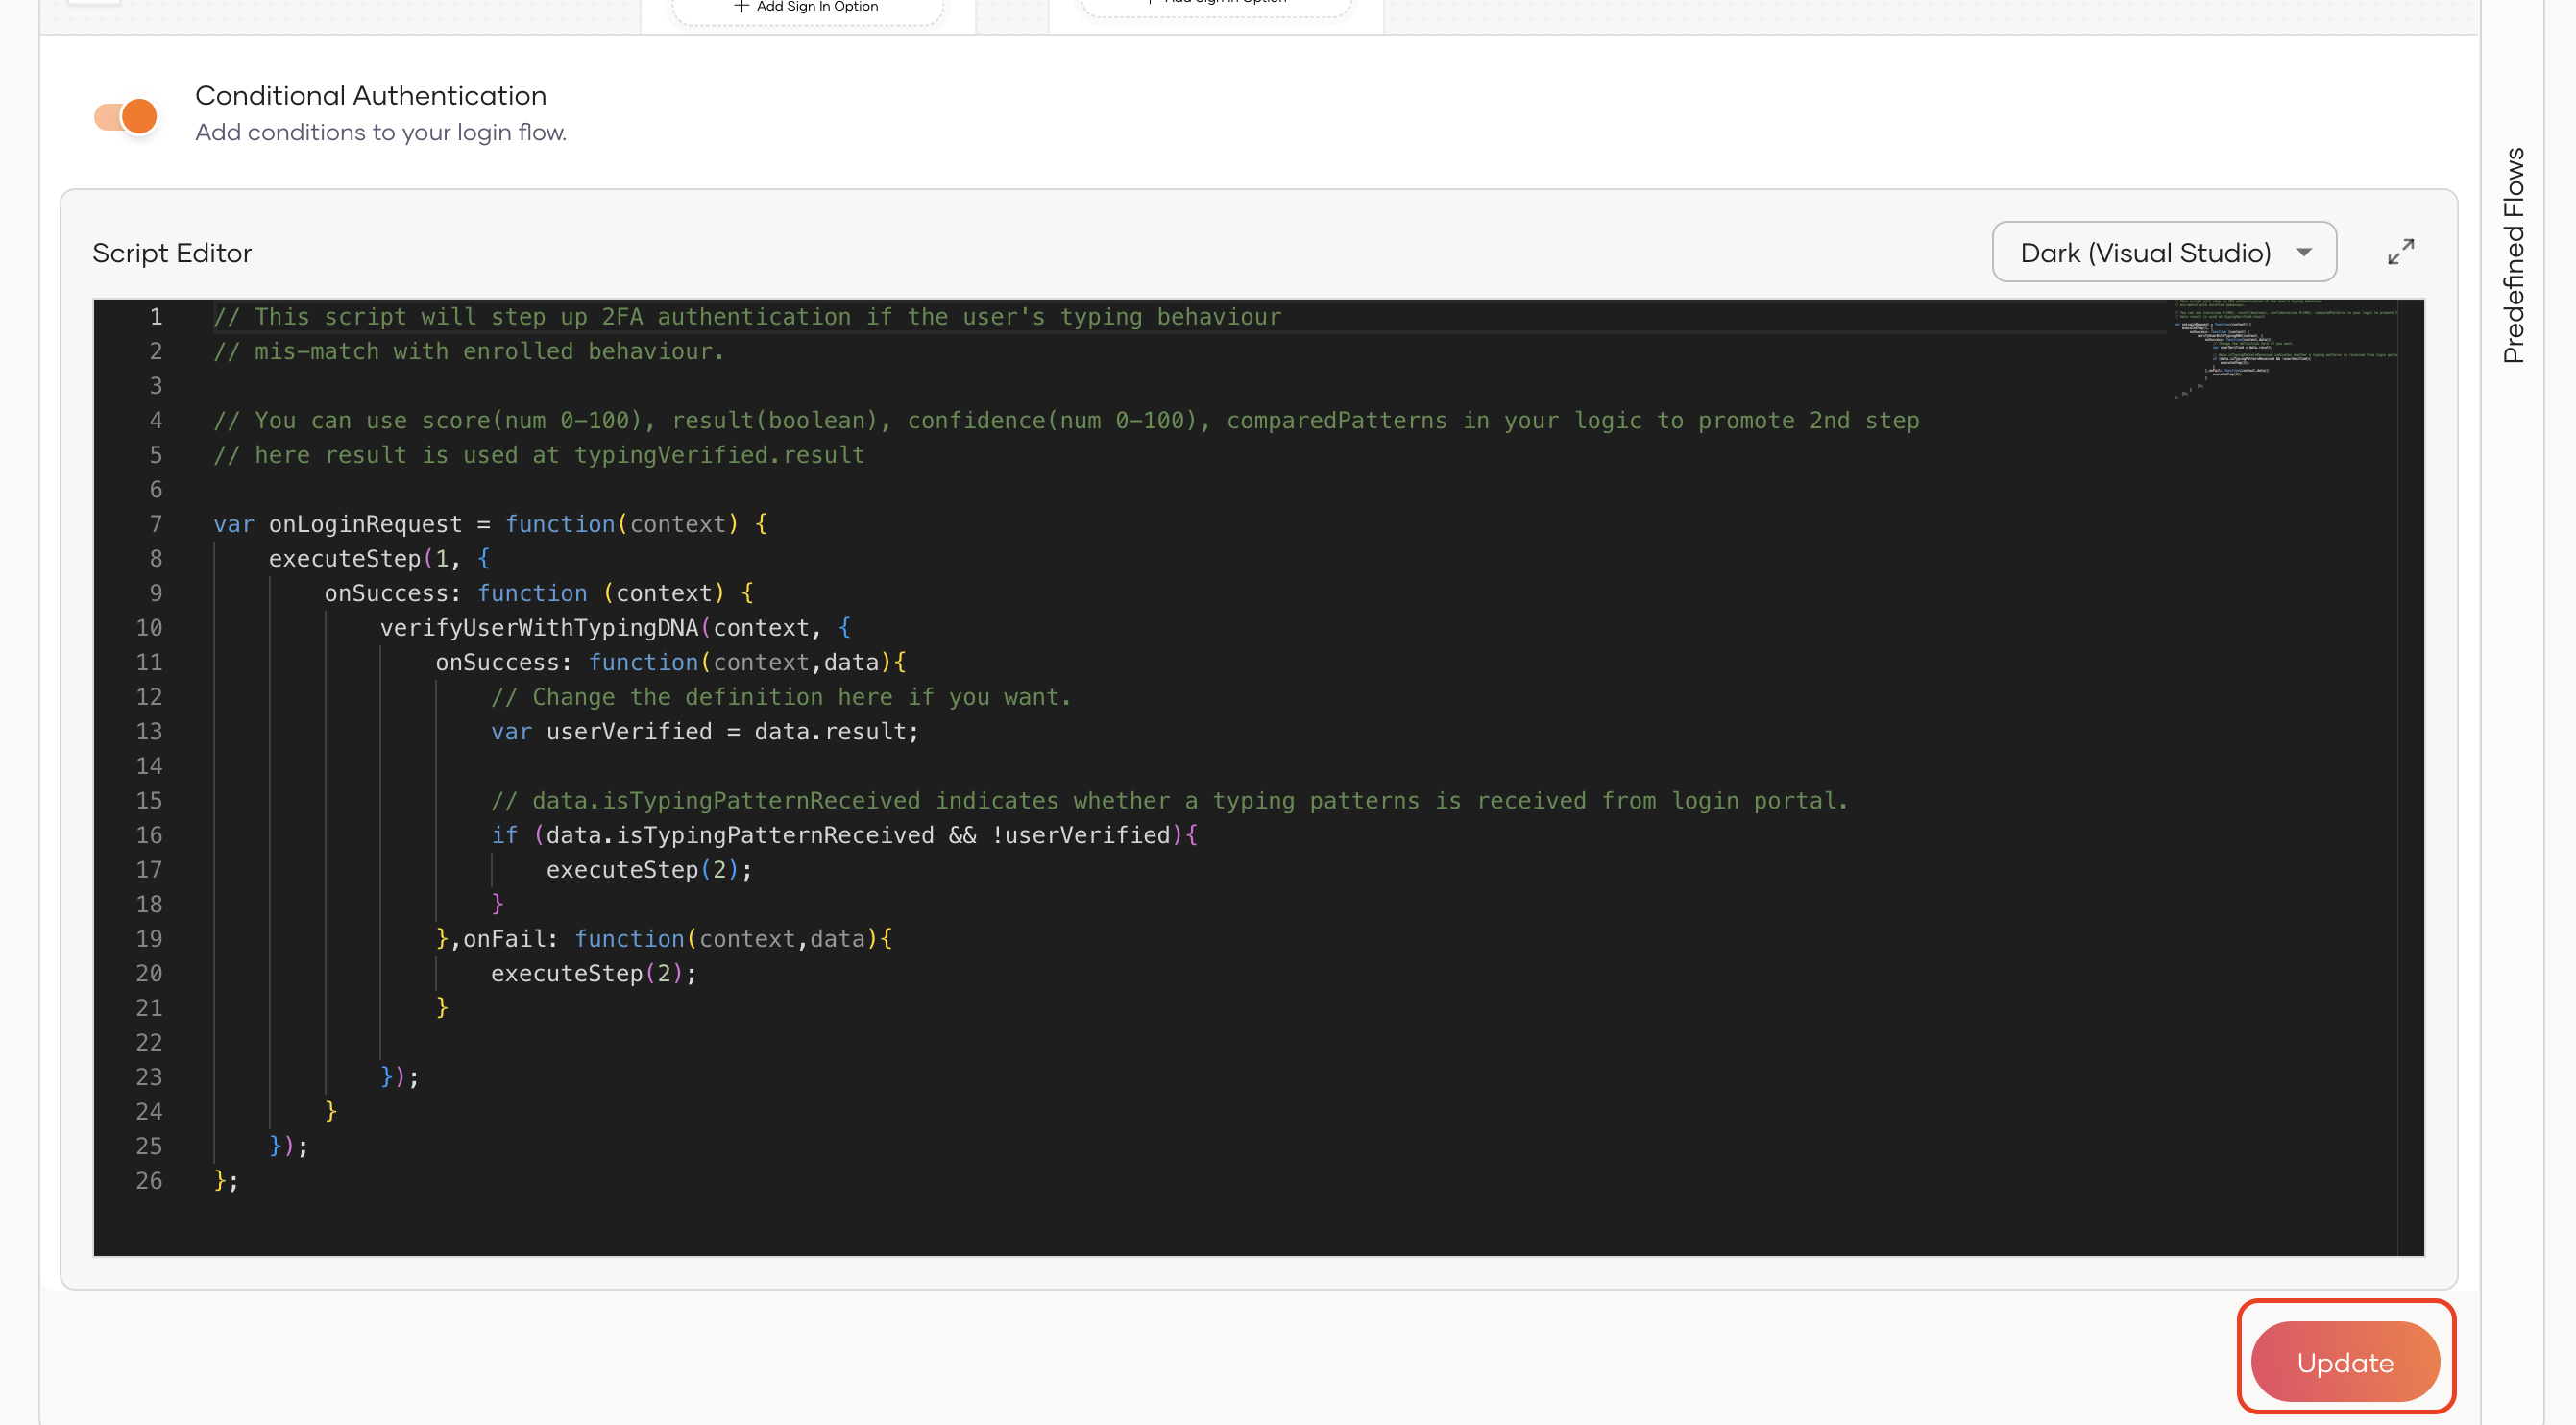Click the onLoginRequest variable on line 7
The image size is (2576, 1425).
(x=364, y=523)
